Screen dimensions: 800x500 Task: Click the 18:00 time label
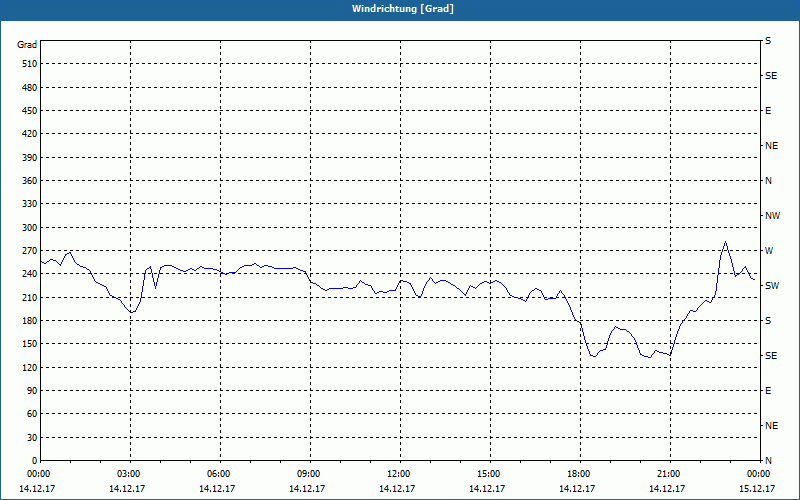[580, 474]
